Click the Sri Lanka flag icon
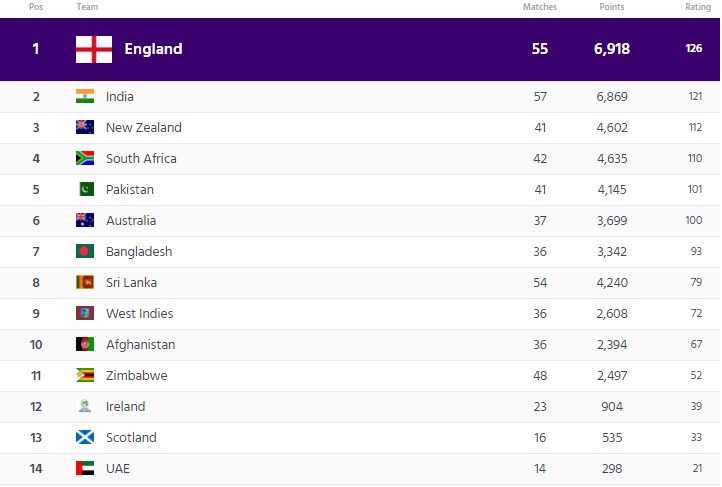 (x=85, y=283)
